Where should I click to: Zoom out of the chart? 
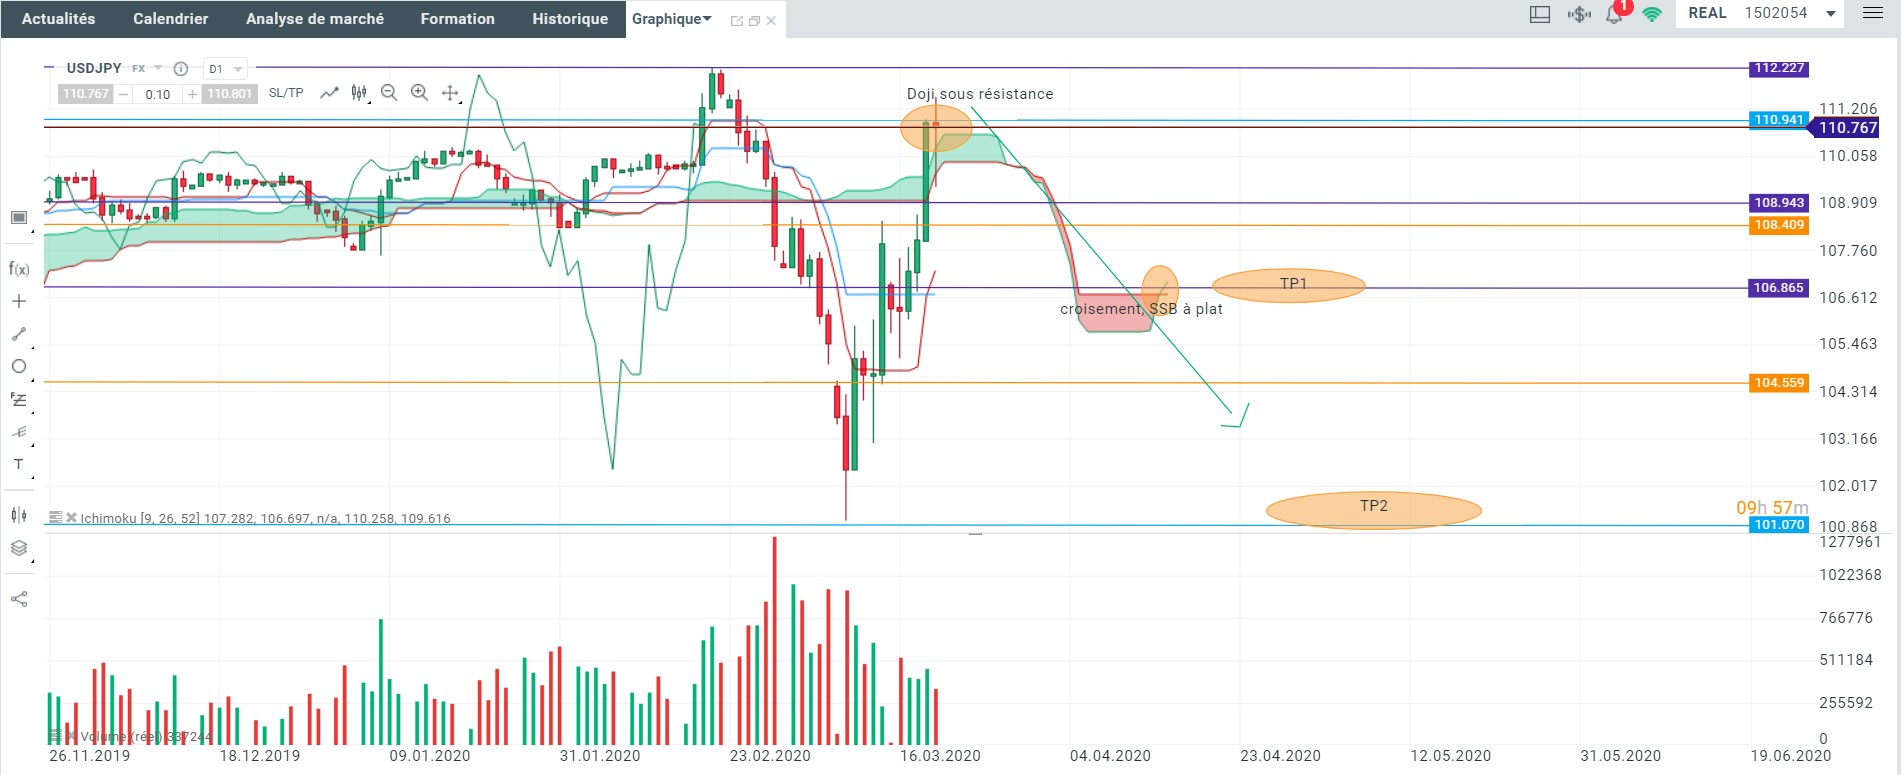[389, 93]
